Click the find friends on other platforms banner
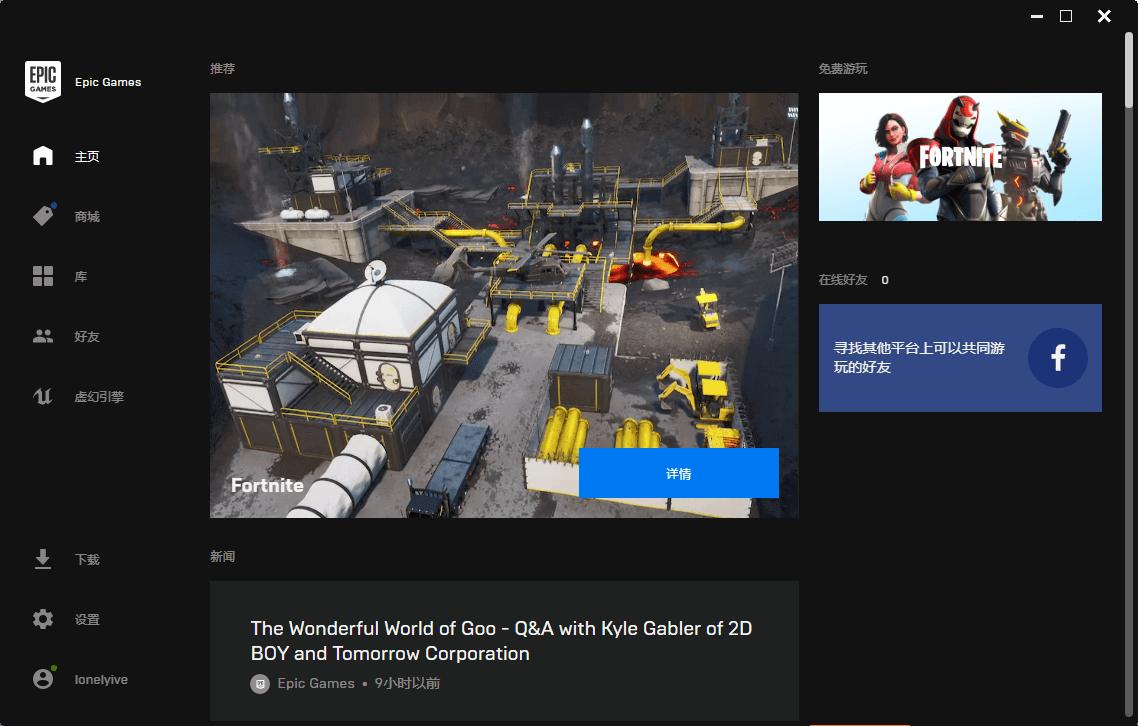Image resolution: width=1138 pixels, height=726 pixels. point(960,358)
